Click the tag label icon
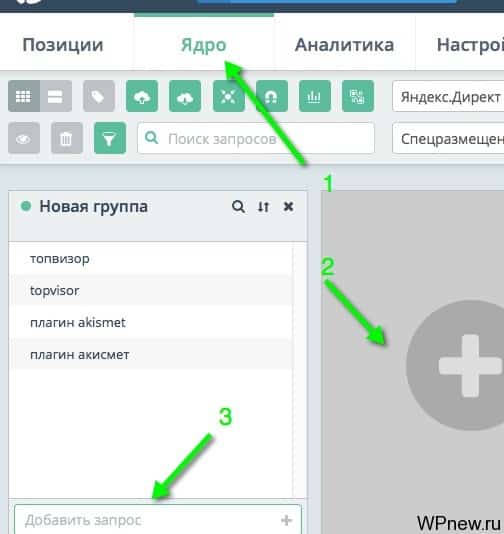The height and width of the screenshot is (534, 504). pos(99,96)
